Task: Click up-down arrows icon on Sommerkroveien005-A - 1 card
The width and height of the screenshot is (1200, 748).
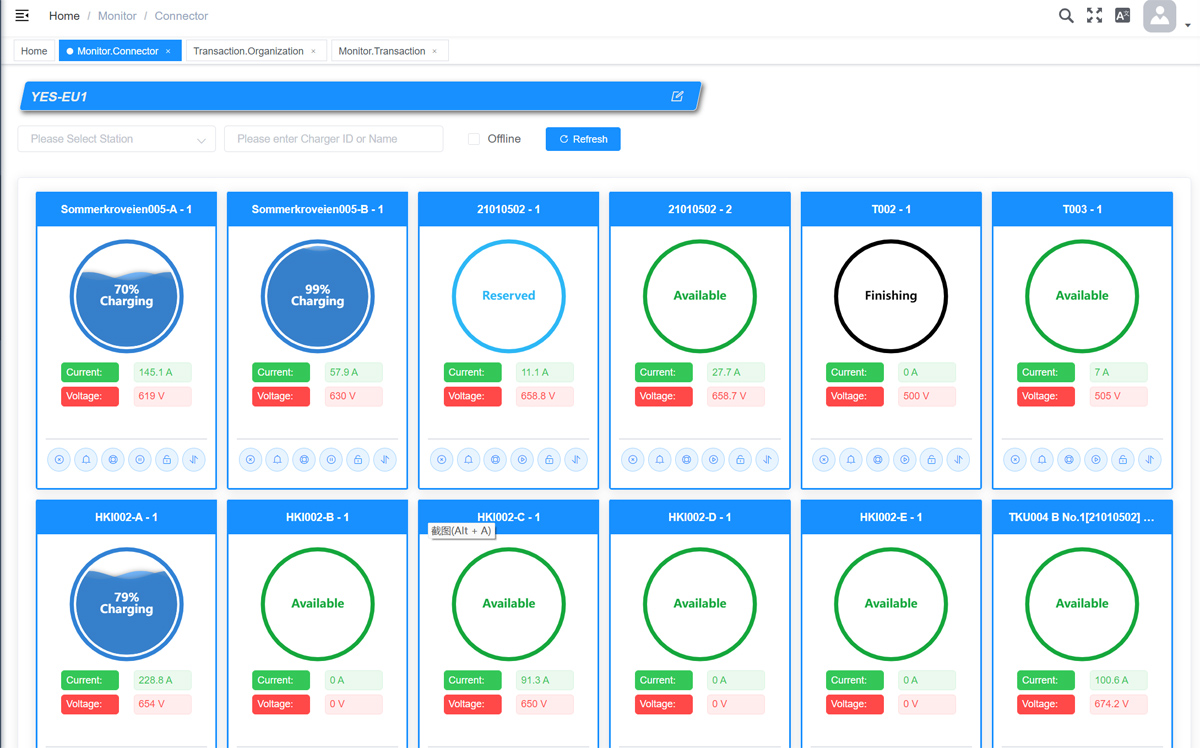Action: click(194, 460)
